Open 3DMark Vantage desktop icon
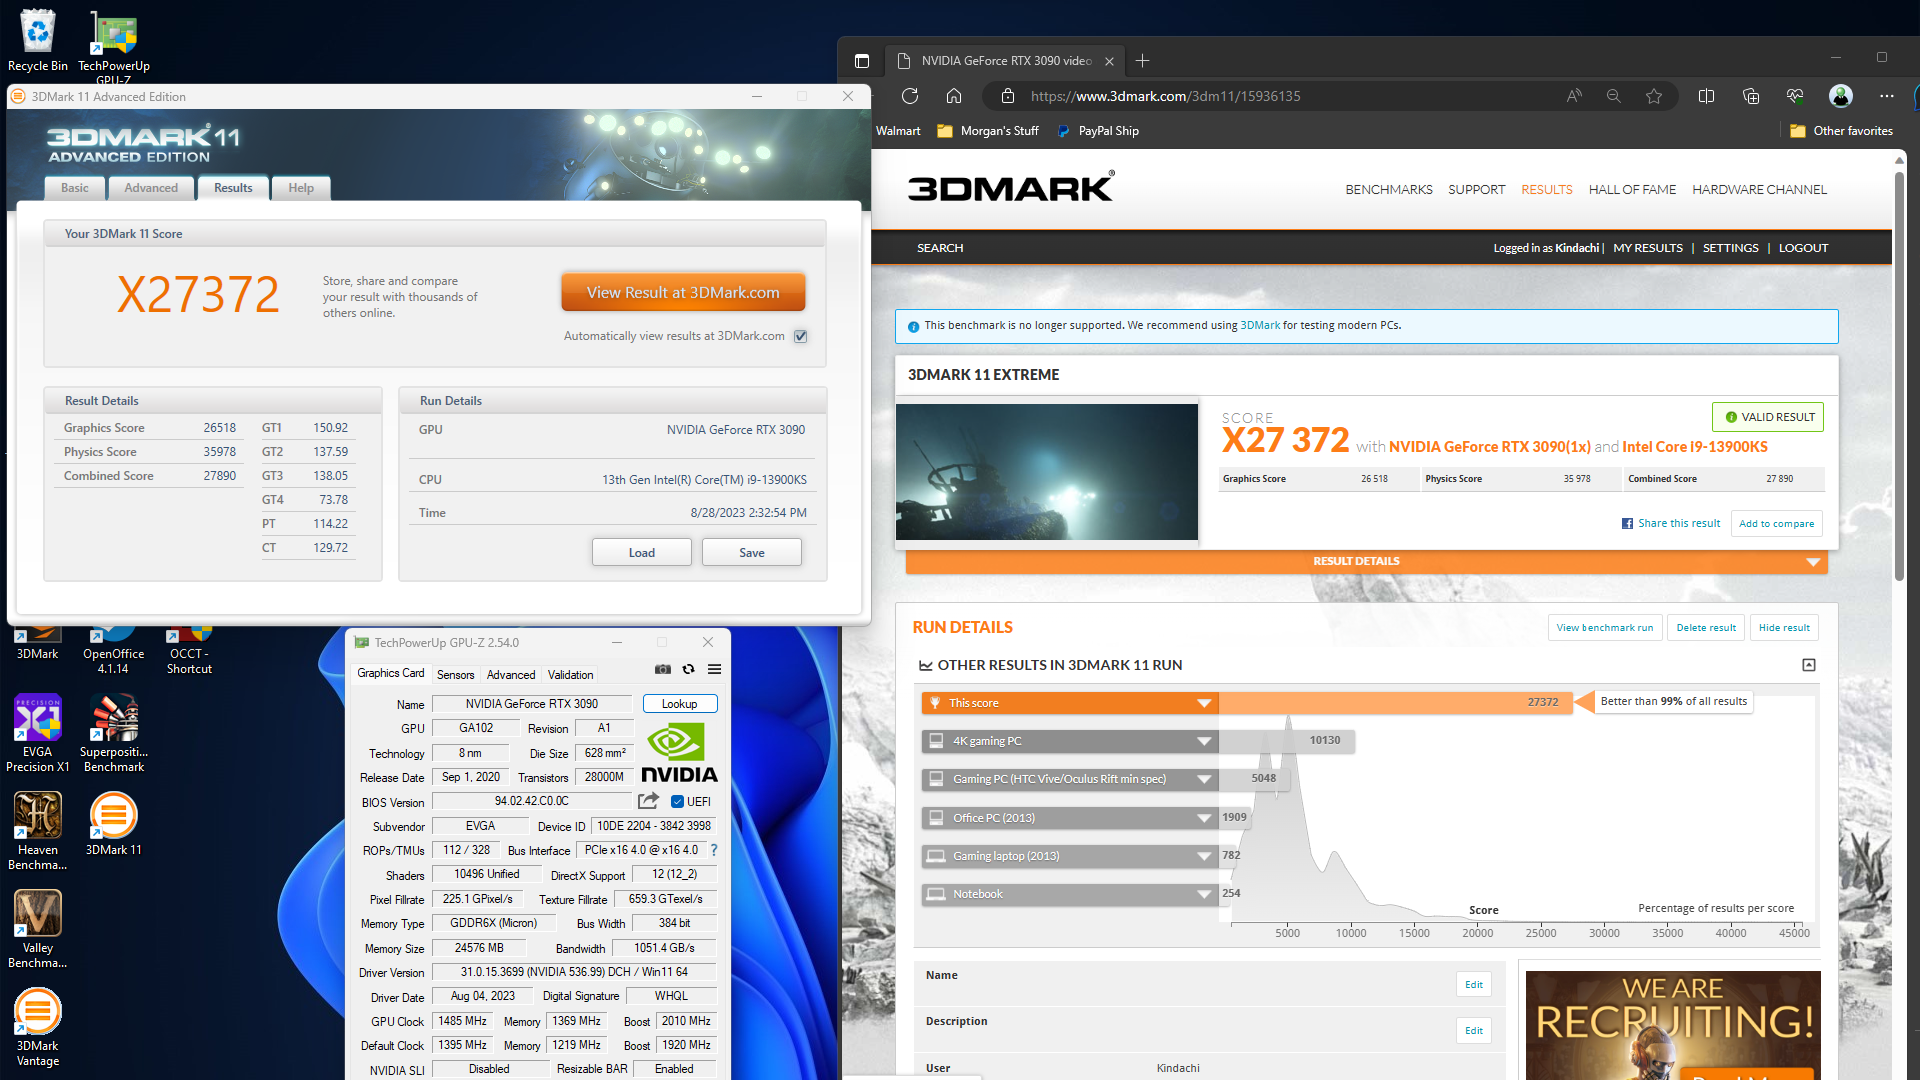 click(x=38, y=1027)
